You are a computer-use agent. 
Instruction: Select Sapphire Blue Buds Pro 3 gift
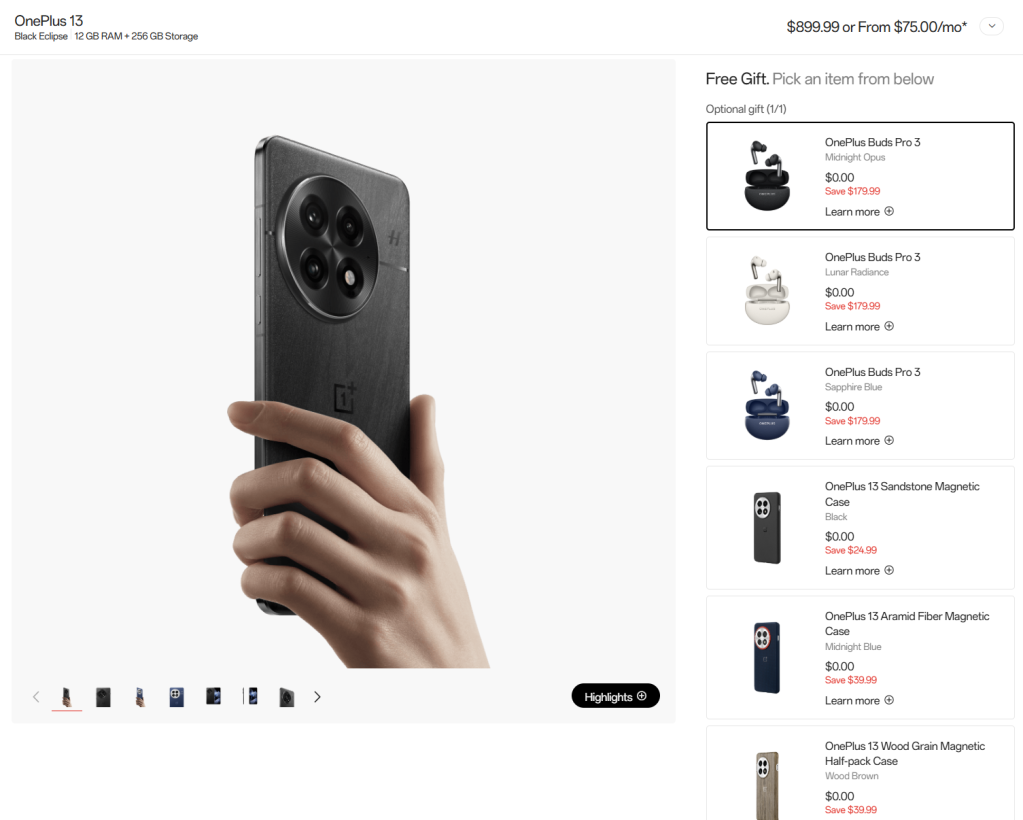pos(860,406)
